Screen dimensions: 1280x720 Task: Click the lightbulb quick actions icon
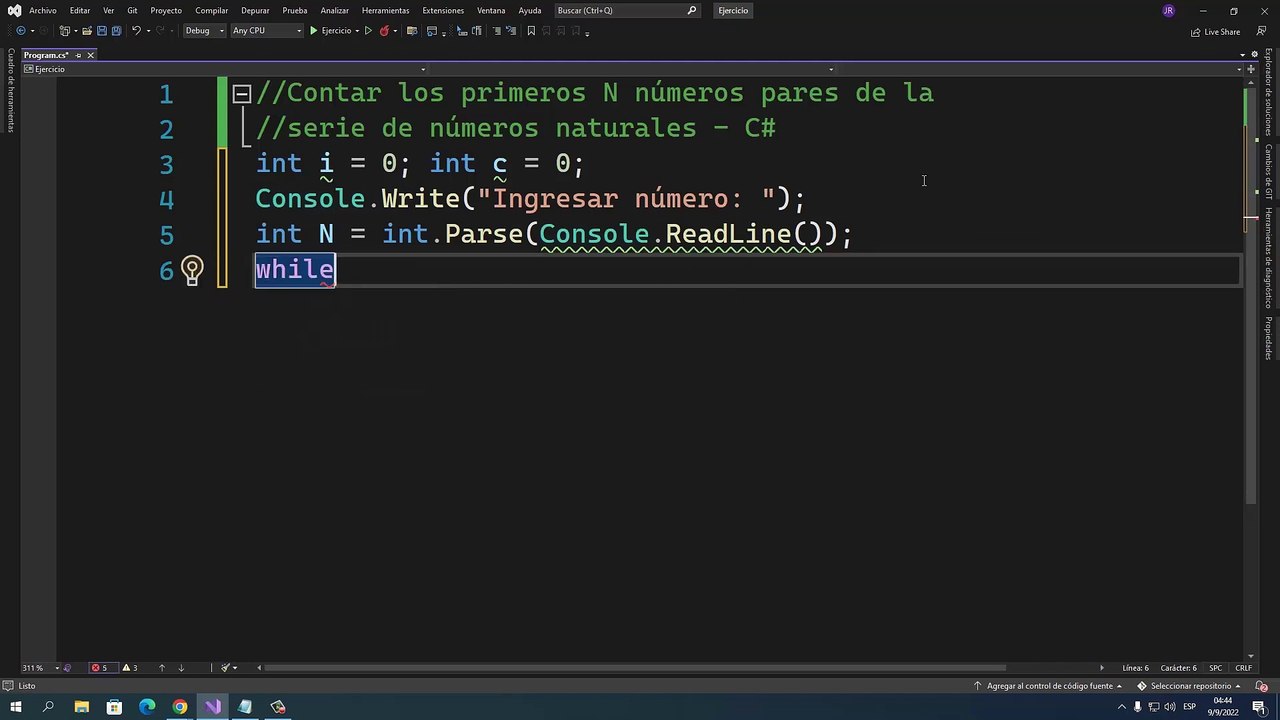(191, 270)
